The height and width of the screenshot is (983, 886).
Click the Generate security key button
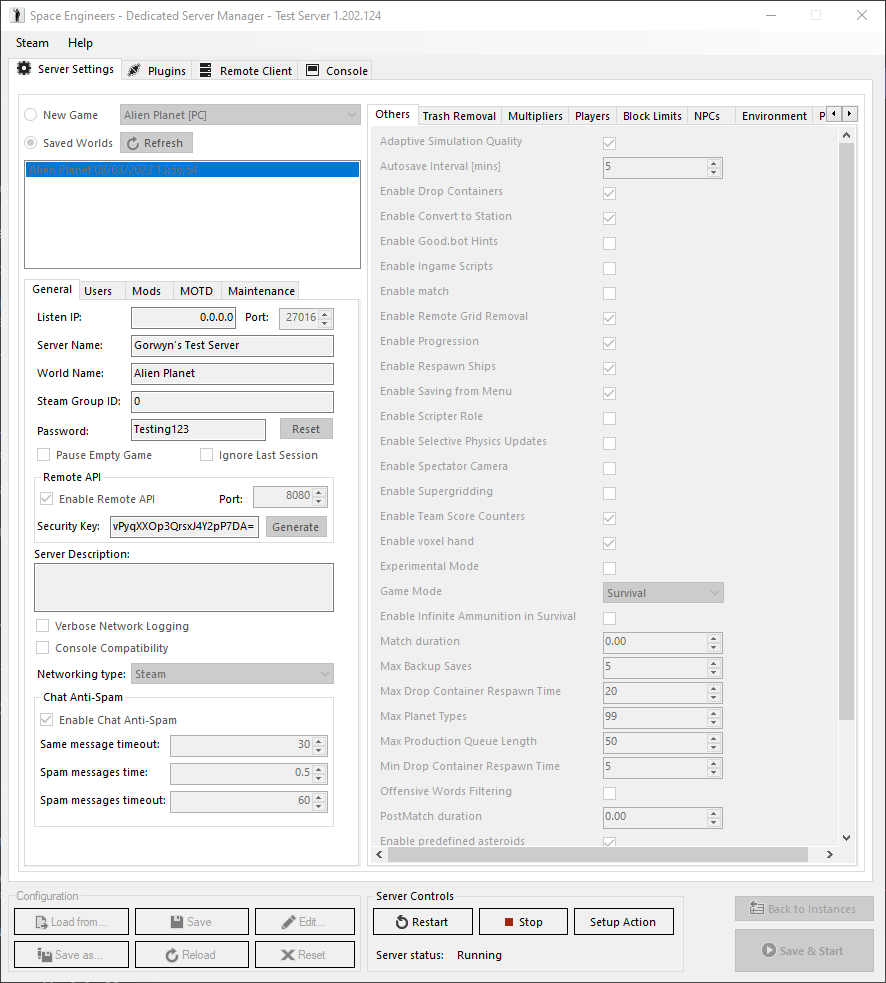pos(296,527)
